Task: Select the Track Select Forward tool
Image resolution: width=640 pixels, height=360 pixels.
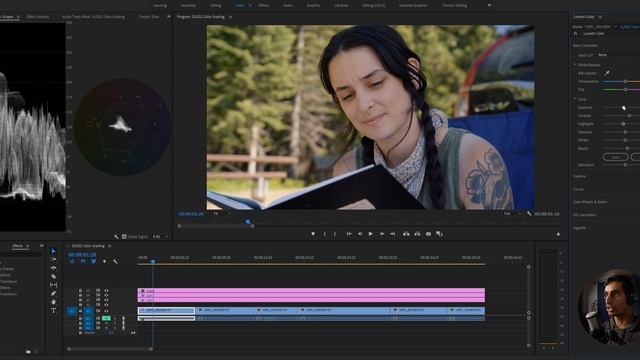Action: click(53, 260)
